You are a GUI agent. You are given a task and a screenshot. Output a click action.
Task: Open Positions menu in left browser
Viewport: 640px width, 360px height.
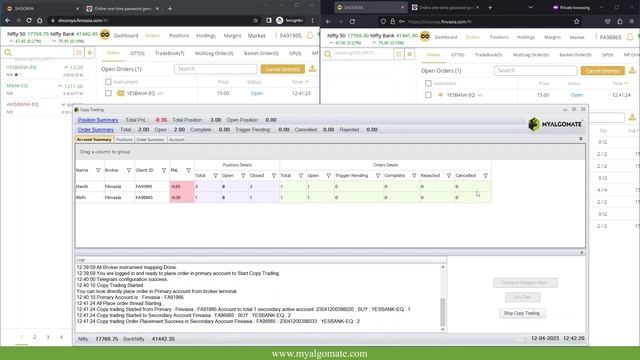179,36
